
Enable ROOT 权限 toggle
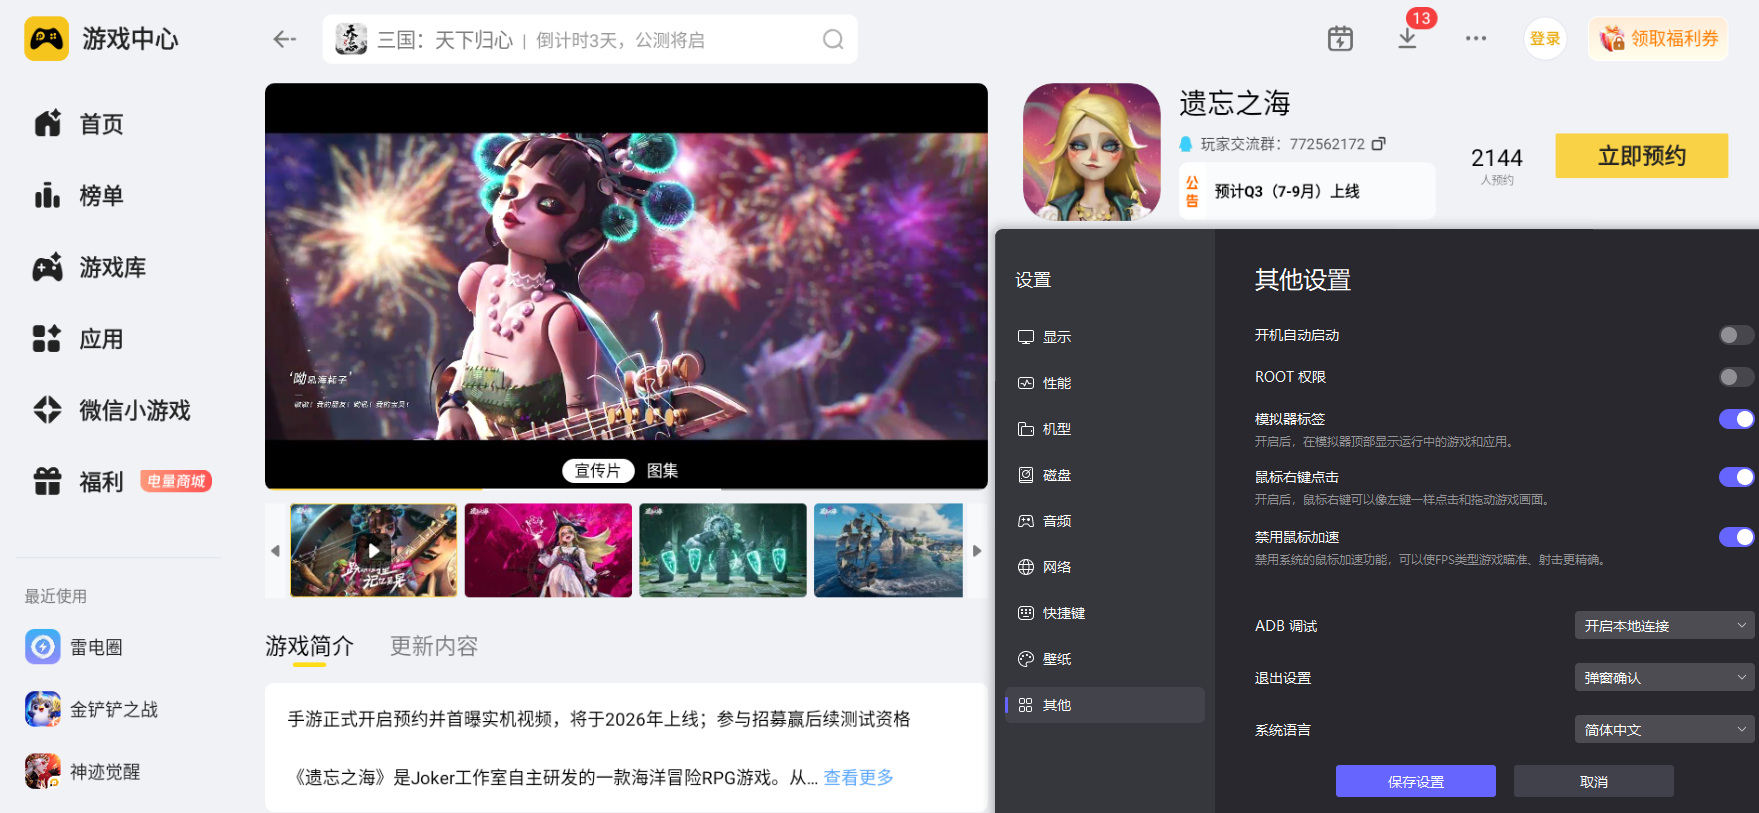click(1736, 377)
